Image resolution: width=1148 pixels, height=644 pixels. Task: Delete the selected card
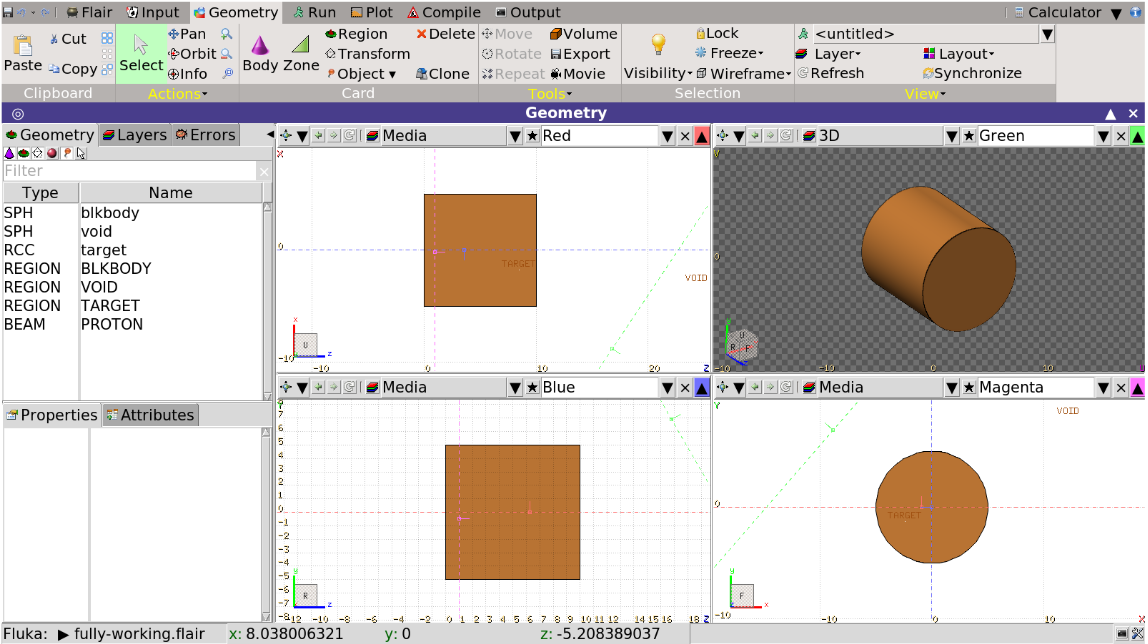446,34
